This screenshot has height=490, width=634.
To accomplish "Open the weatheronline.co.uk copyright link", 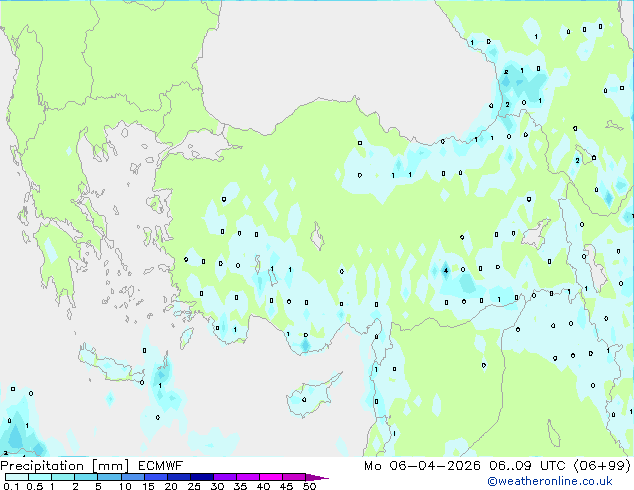I will click(550, 481).
